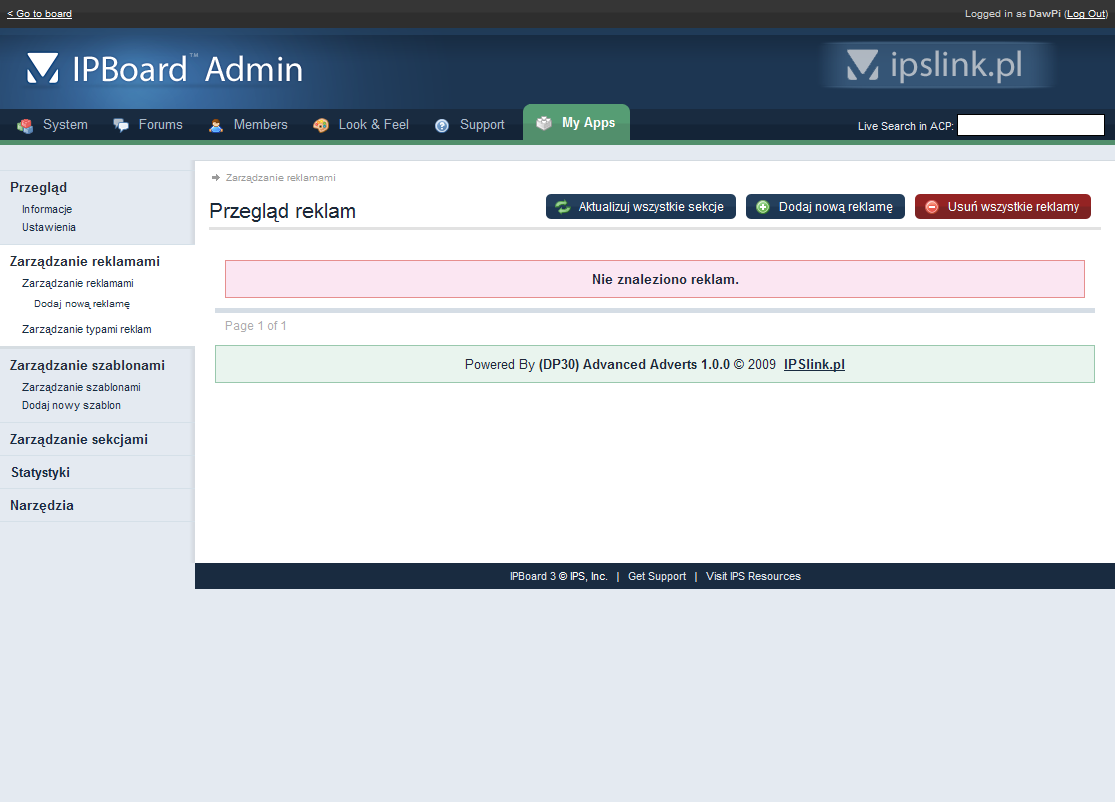This screenshot has height=802, width=1115.
Task: Follow the Log Out link
Action: point(1086,14)
